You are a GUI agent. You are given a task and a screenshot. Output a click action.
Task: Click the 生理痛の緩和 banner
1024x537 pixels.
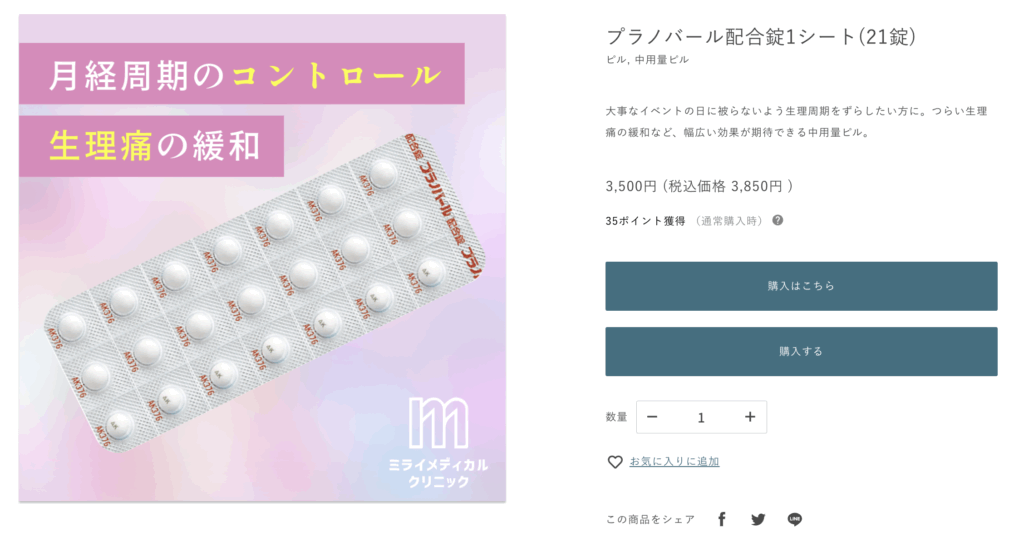(x=152, y=146)
